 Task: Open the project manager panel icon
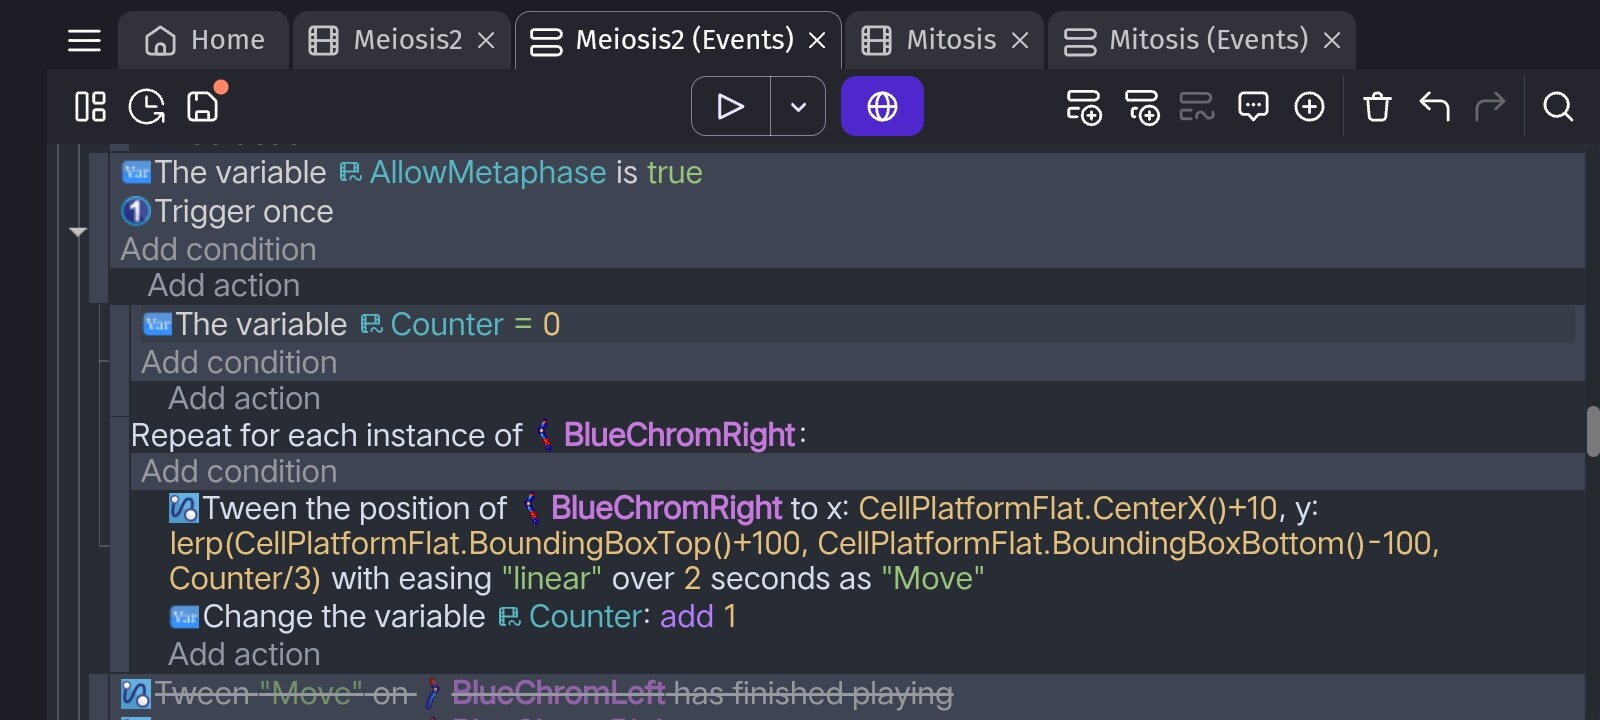pyautogui.click(x=90, y=106)
